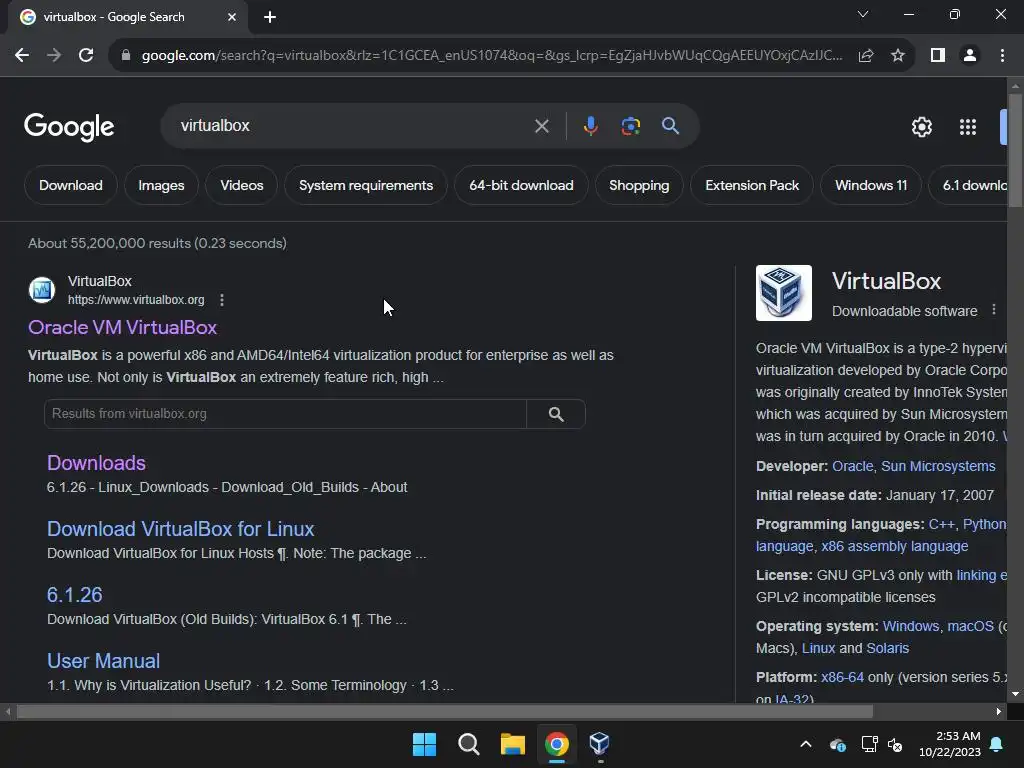This screenshot has height=768, width=1024.
Task: Switch to the Images filter
Action: click(x=161, y=185)
